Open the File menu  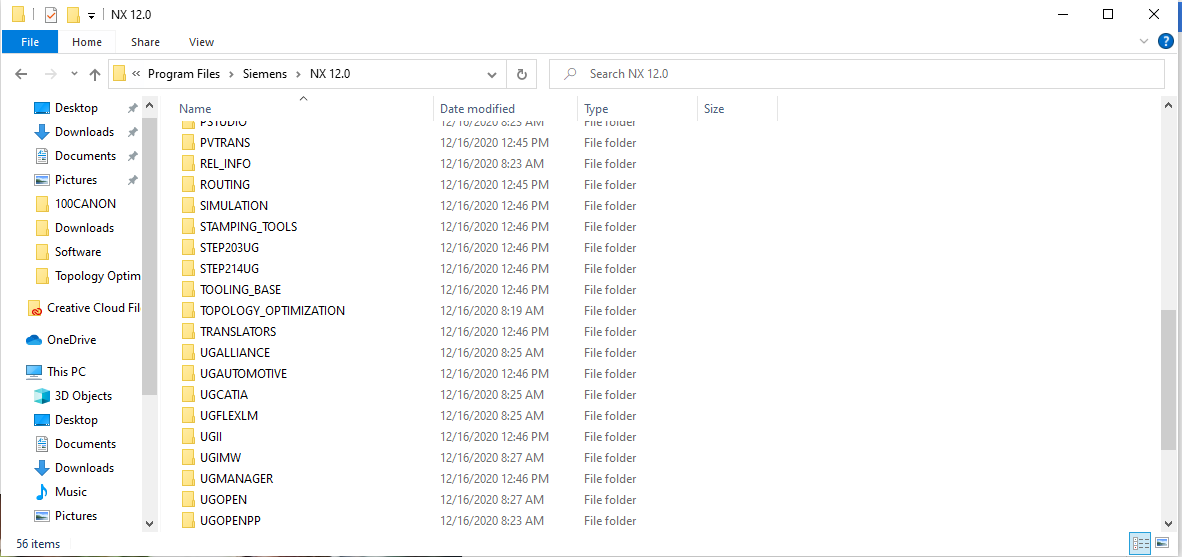30,42
